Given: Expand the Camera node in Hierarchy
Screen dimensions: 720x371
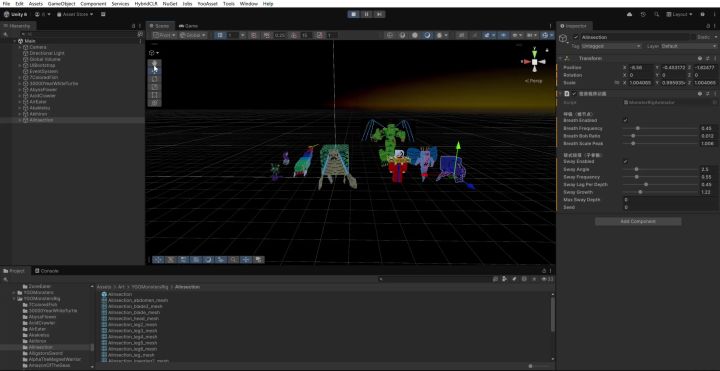Looking at the screenshot, I should pos(20,47).
